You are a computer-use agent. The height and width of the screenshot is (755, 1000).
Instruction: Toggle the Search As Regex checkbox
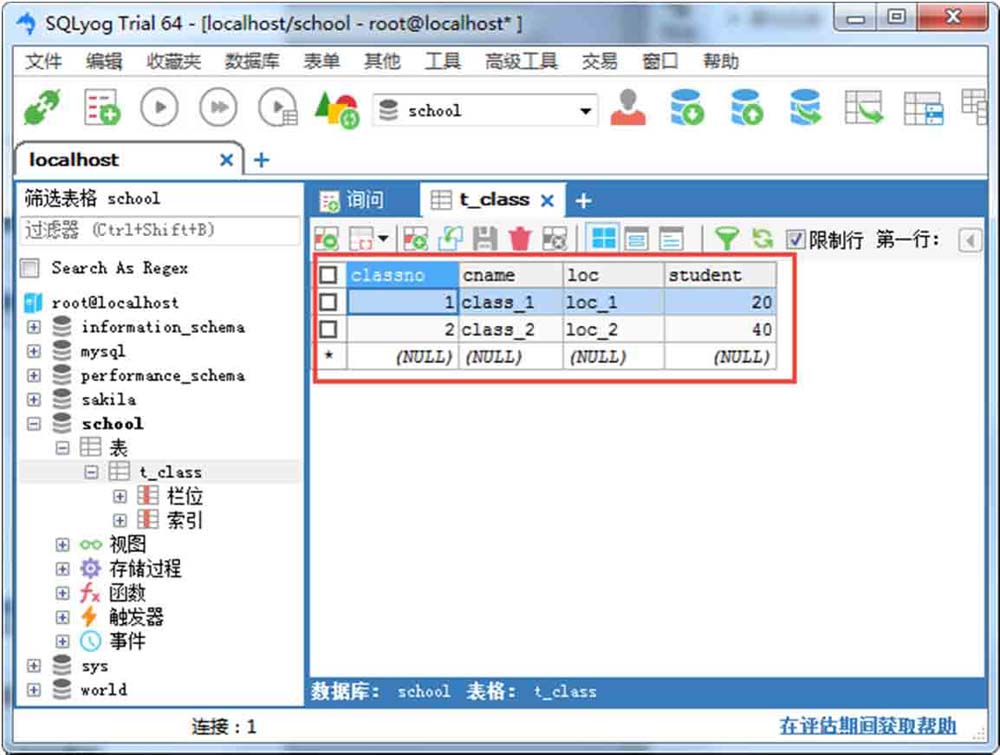coord(30,268)
